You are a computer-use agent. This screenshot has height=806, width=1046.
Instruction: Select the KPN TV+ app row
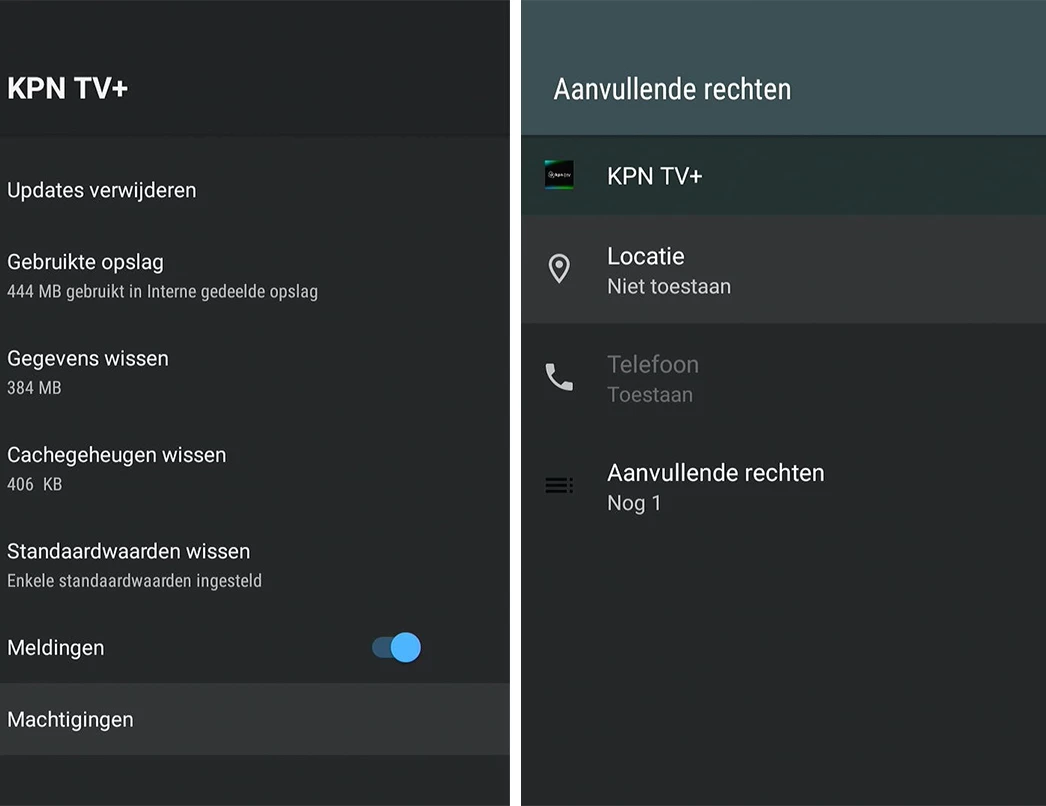pos(783,175)
